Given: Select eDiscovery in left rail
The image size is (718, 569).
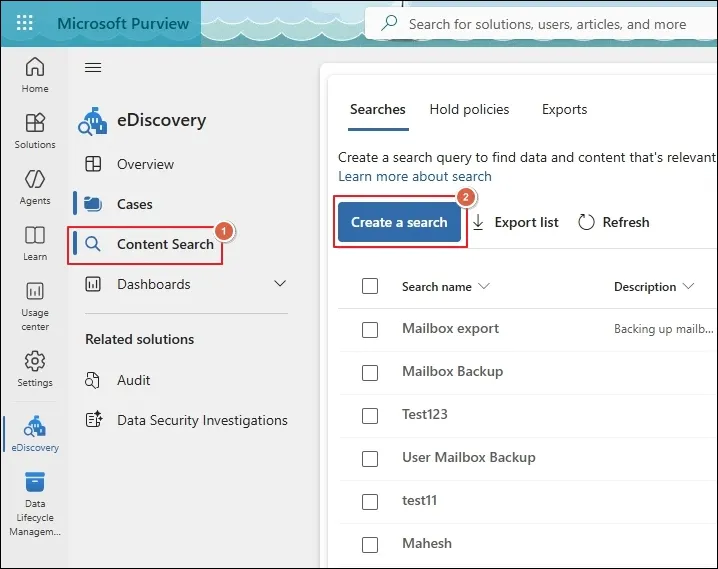Looking at the screenshot, I should point(35,434).
